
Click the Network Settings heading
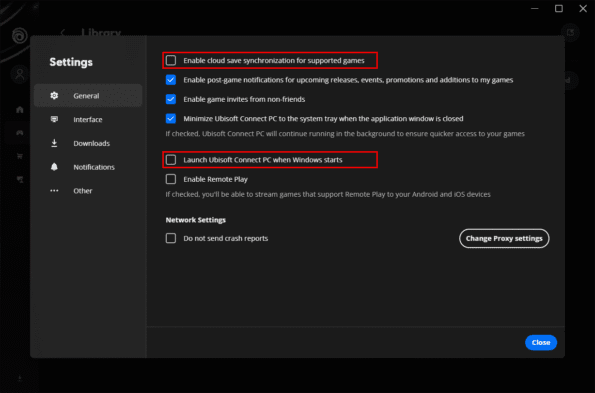196,220
